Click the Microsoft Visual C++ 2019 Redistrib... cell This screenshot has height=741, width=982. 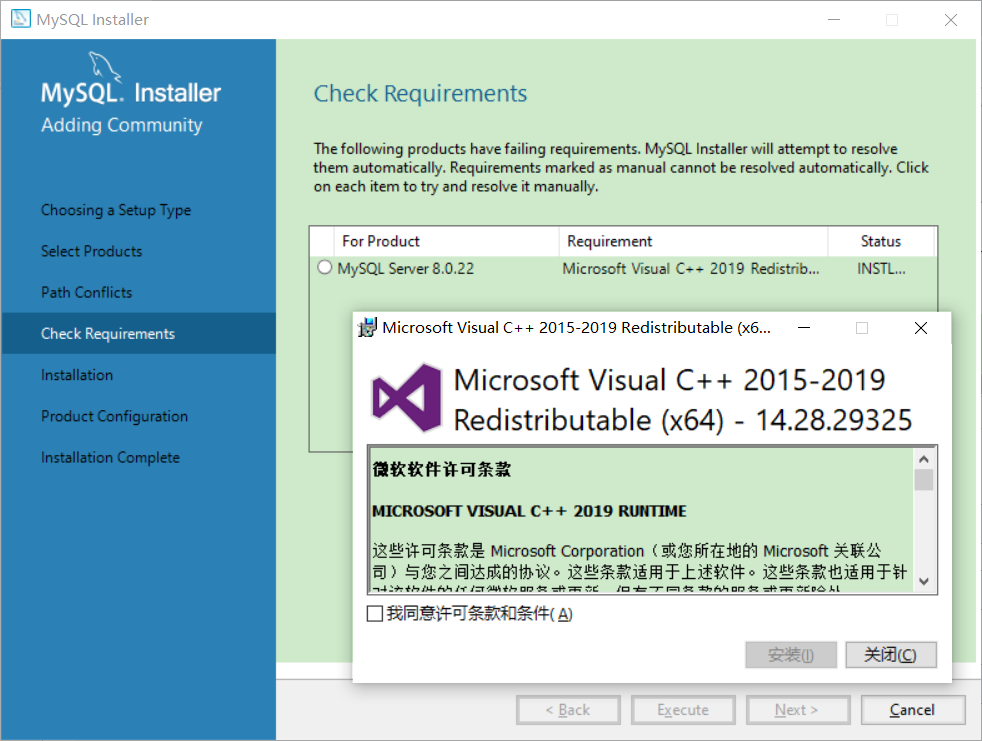point(691,269)
